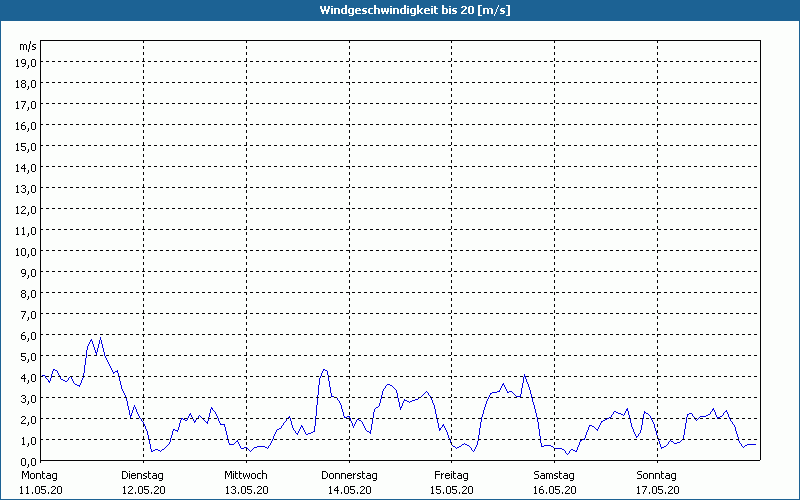Click the 10,0 y-axis label
Image resolution: width=800 pixels, height=500 pixels.
[27, 252]
